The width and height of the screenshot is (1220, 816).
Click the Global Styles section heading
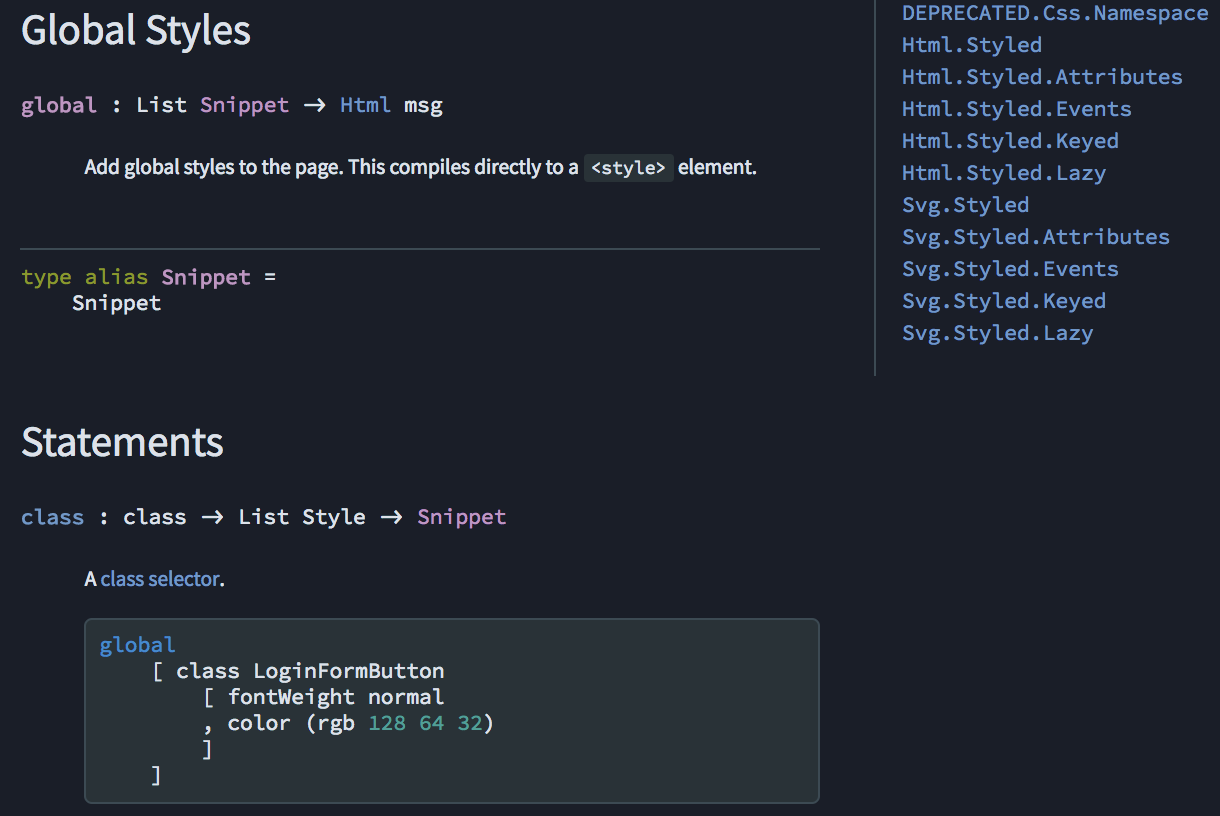tap(135, 31)
